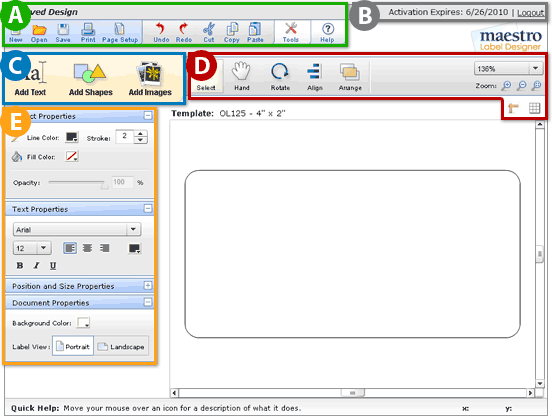Collapse the Object Properties panel

pos(148,115)
